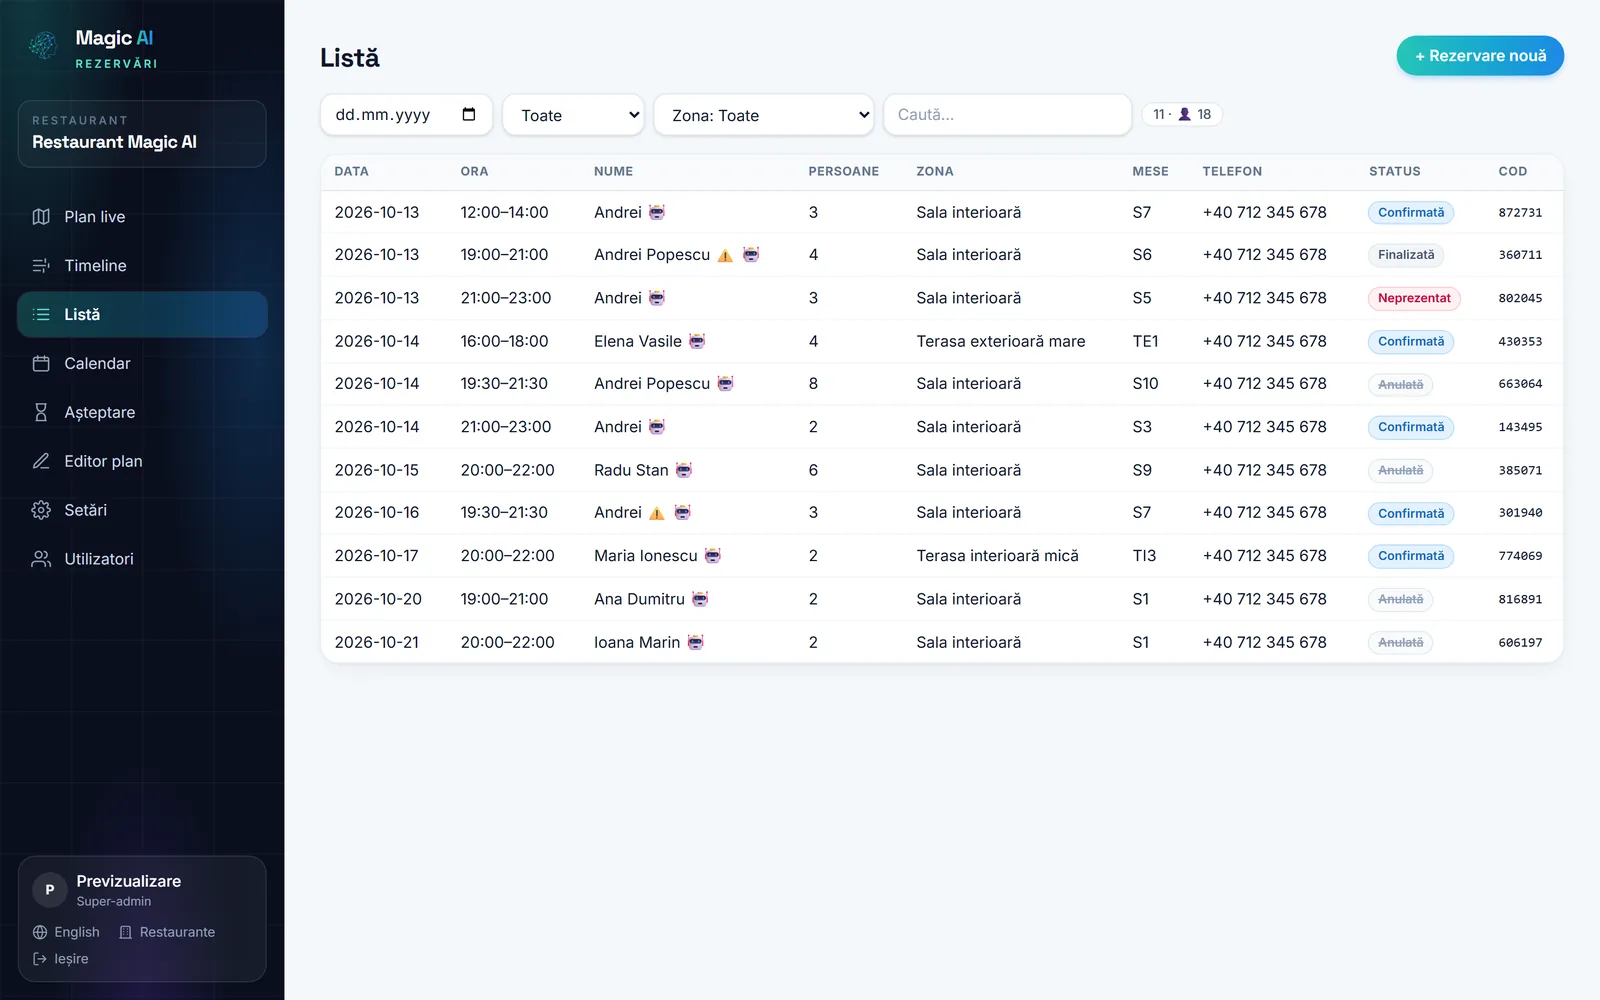This screenshot has width=1600, height=1000.
Task: Click the Neprezentat status badge
Action: [x=1414, y=299]
